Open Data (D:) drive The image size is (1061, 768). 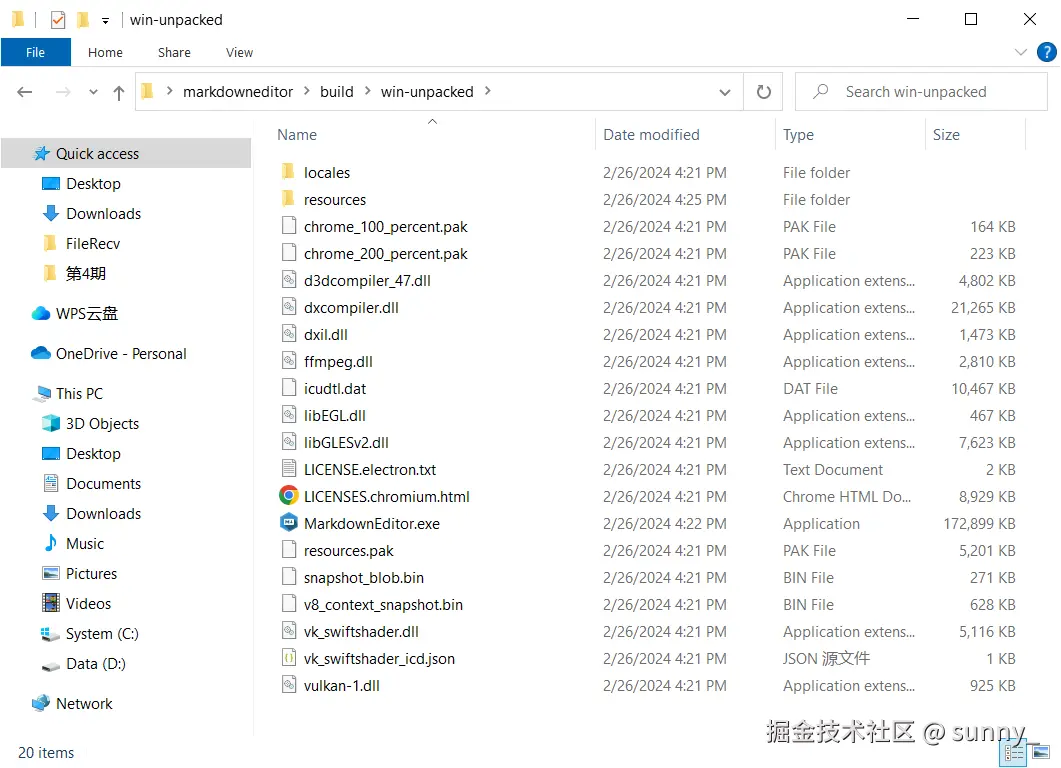pos(83,664)
